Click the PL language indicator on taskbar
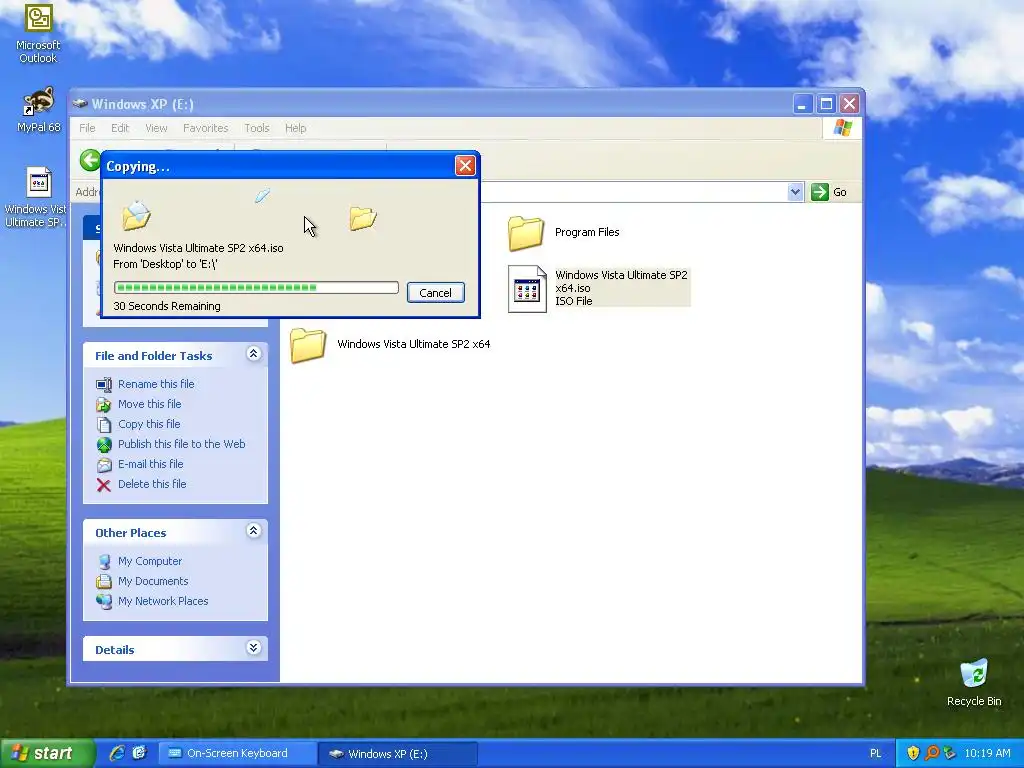The height and width of the screenshot is (768, 1024). tap(876, 754)
